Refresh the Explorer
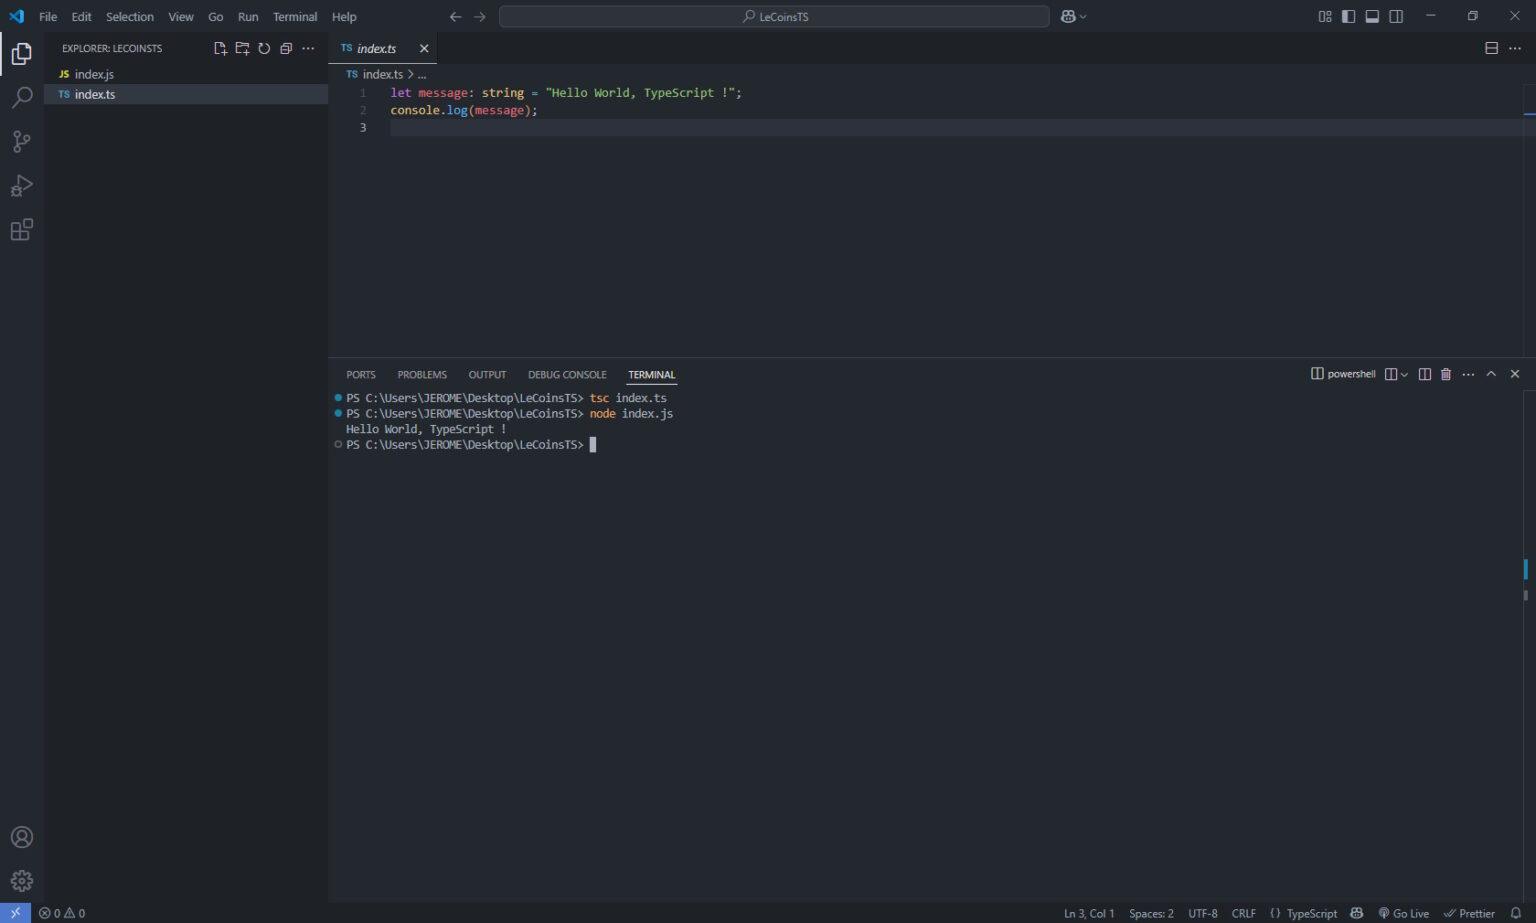 [264, 47]
